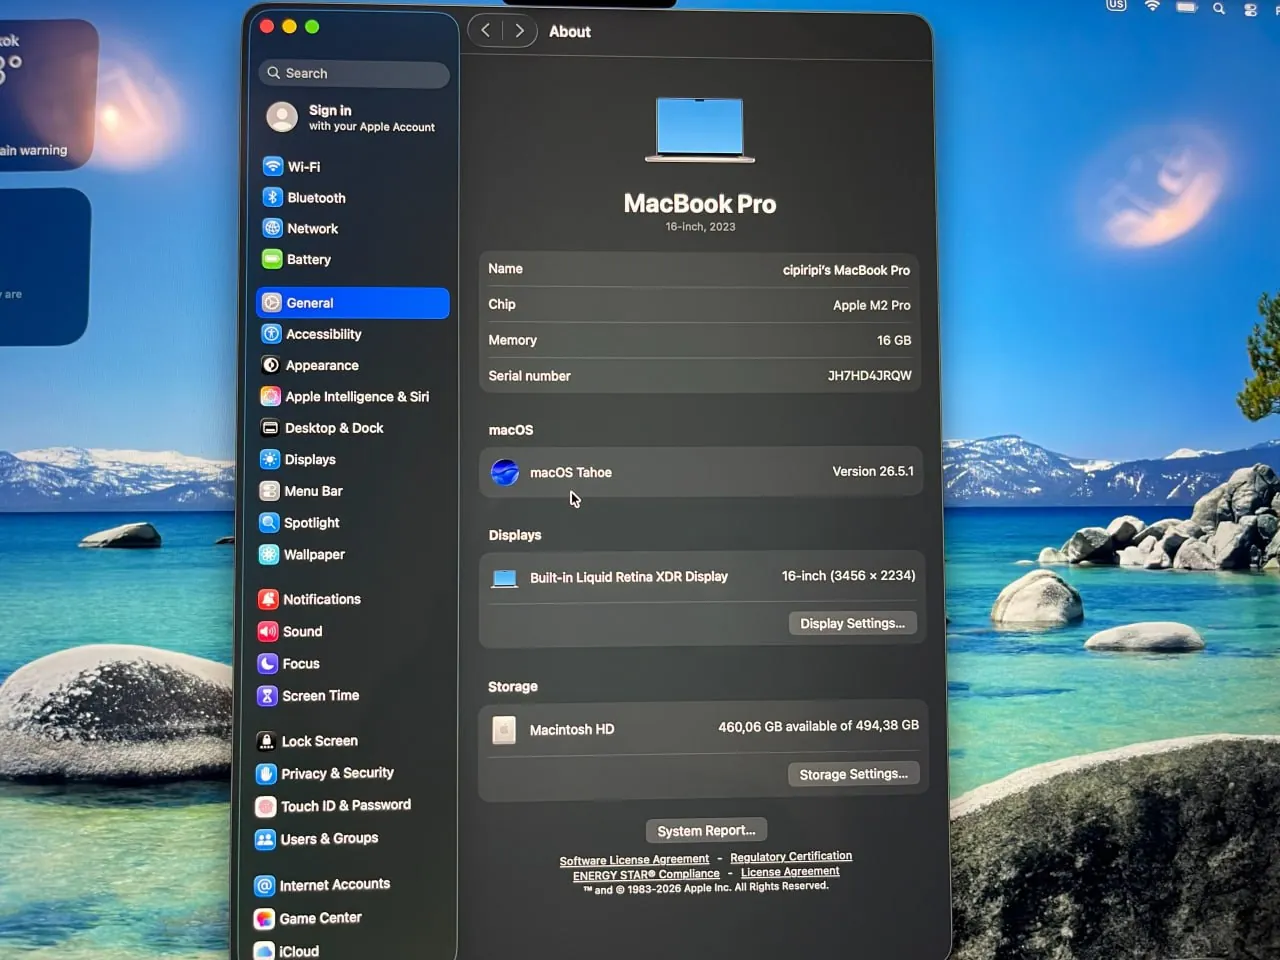This screenshot has width=1280, height=960.
Task: Click the Wi-Fi icon in menu bar
Action: [1152, 6]
